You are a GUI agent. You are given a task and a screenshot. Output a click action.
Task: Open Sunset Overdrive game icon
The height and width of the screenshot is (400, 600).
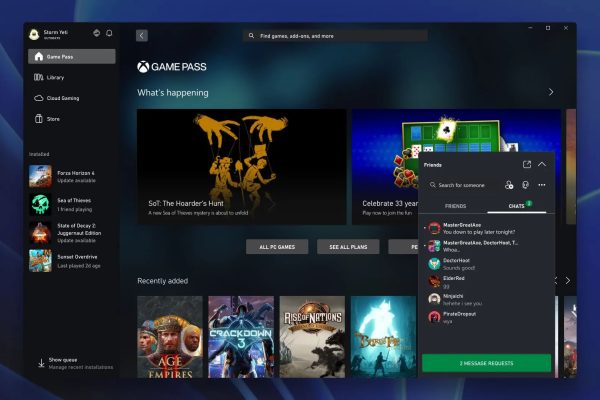(x=40, y=261)
